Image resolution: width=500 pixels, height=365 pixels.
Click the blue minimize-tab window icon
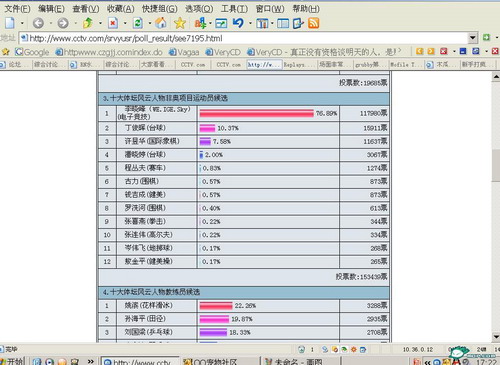(x=463, y=51)
